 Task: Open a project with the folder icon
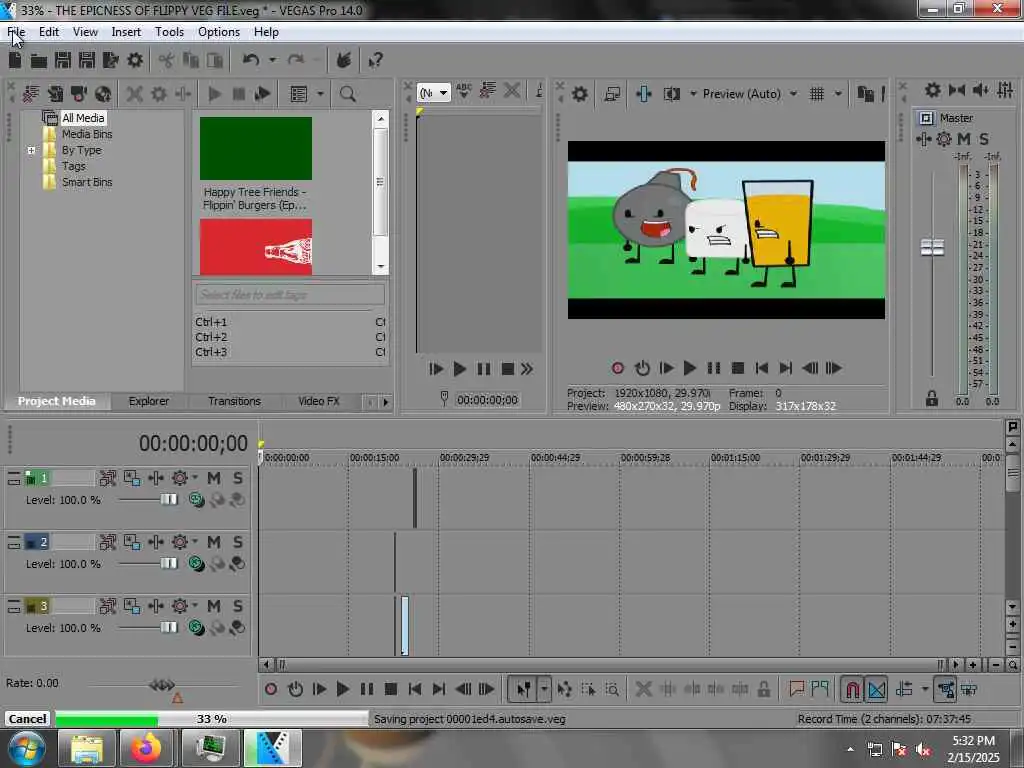point(39,61)
